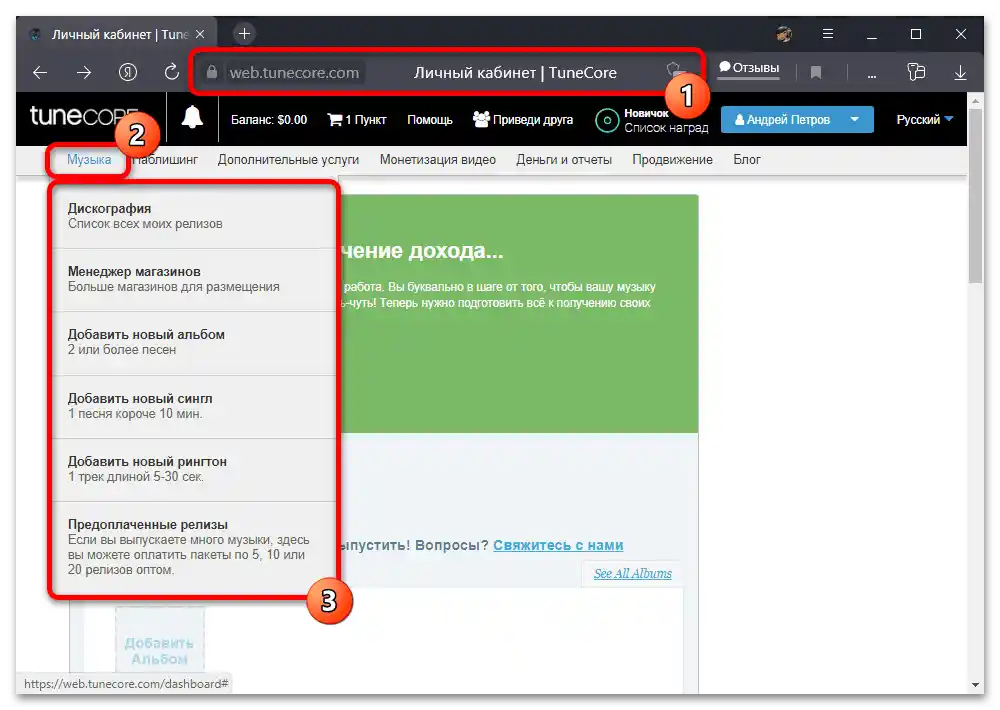This screenshot has width=1000, height=710.
Task: Open the three-dots more menu
Action: tap(871, 75)
